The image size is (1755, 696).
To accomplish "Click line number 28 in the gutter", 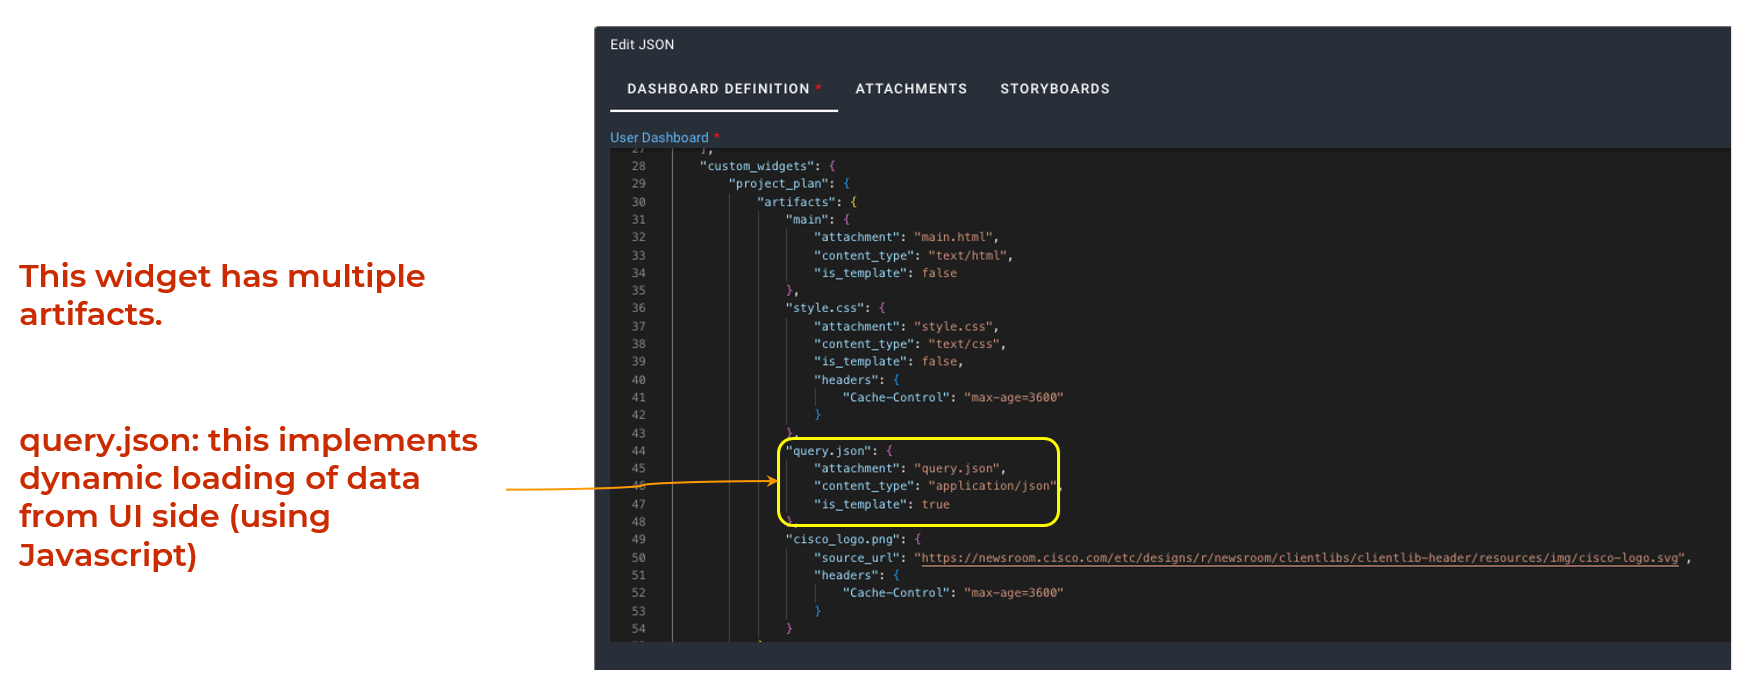I will 638,166.
